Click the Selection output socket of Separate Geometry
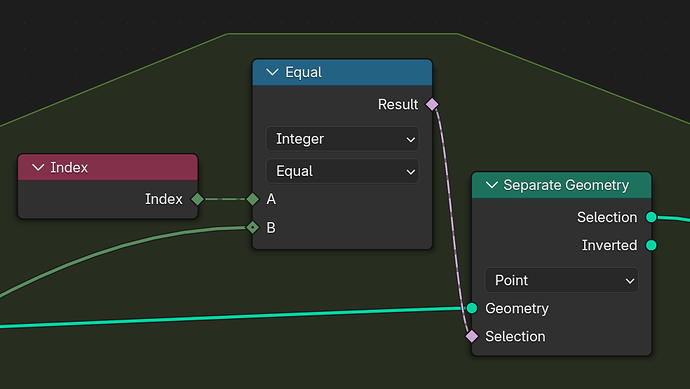Viewport: 690px width, 389px height. [x=651, y=217]
